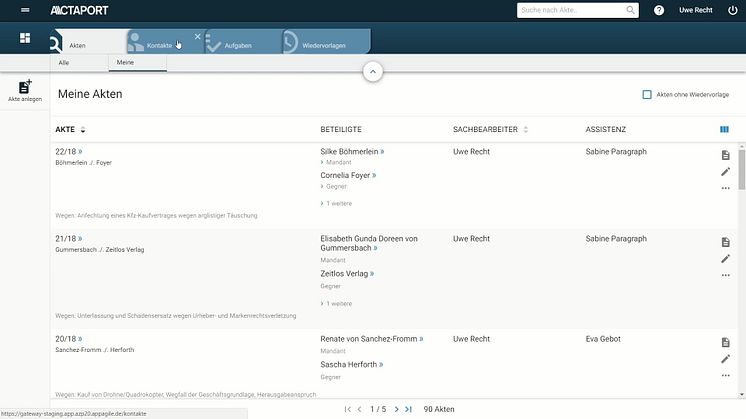Viewport: 746px width, 419px height.
Task: Select the Meine sub-tab
Action: pyautogui.click(x=137, y=63)
